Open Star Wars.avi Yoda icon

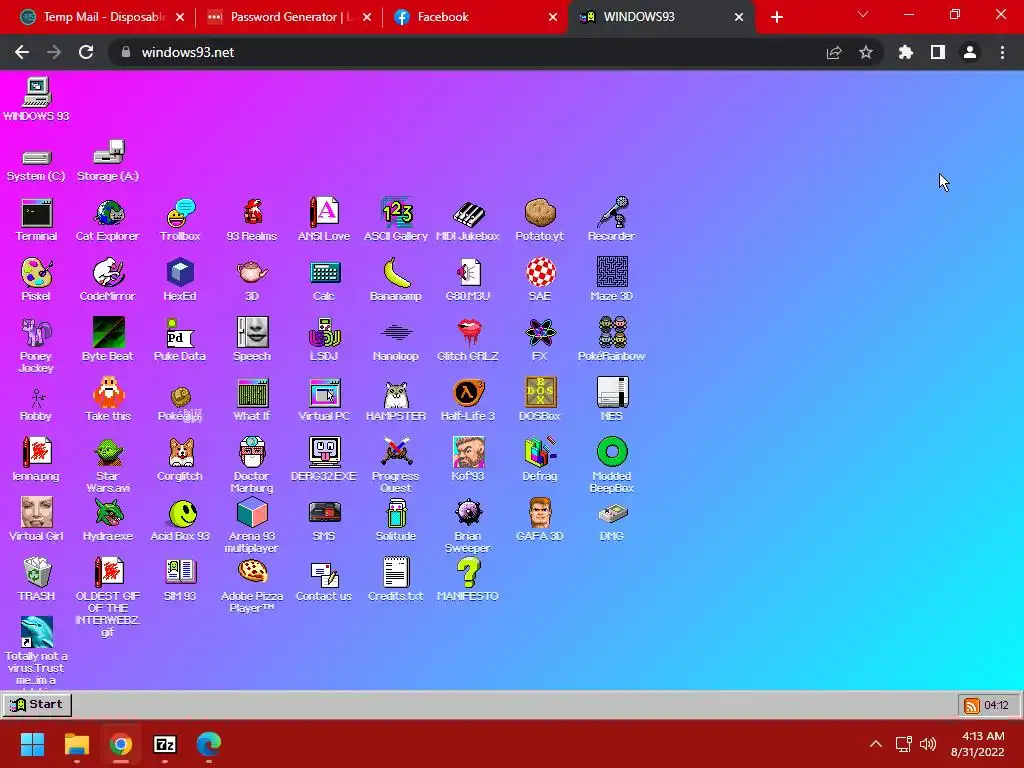click(x=108, y=465)
